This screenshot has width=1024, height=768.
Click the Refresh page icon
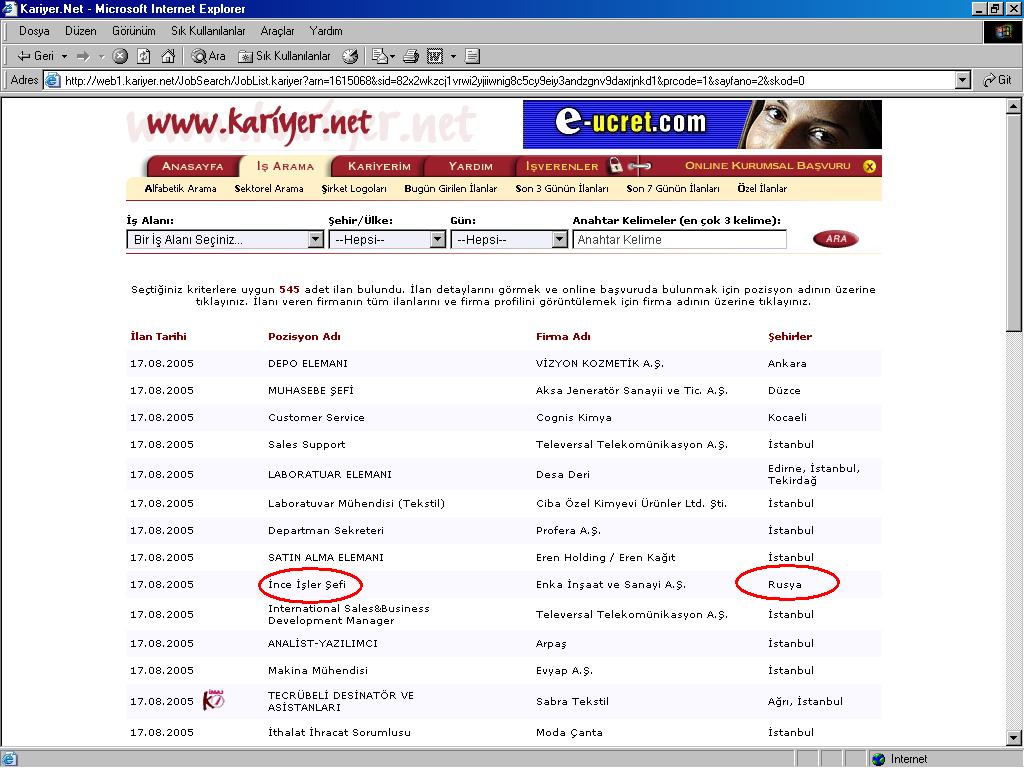click(x=144, y=56)
